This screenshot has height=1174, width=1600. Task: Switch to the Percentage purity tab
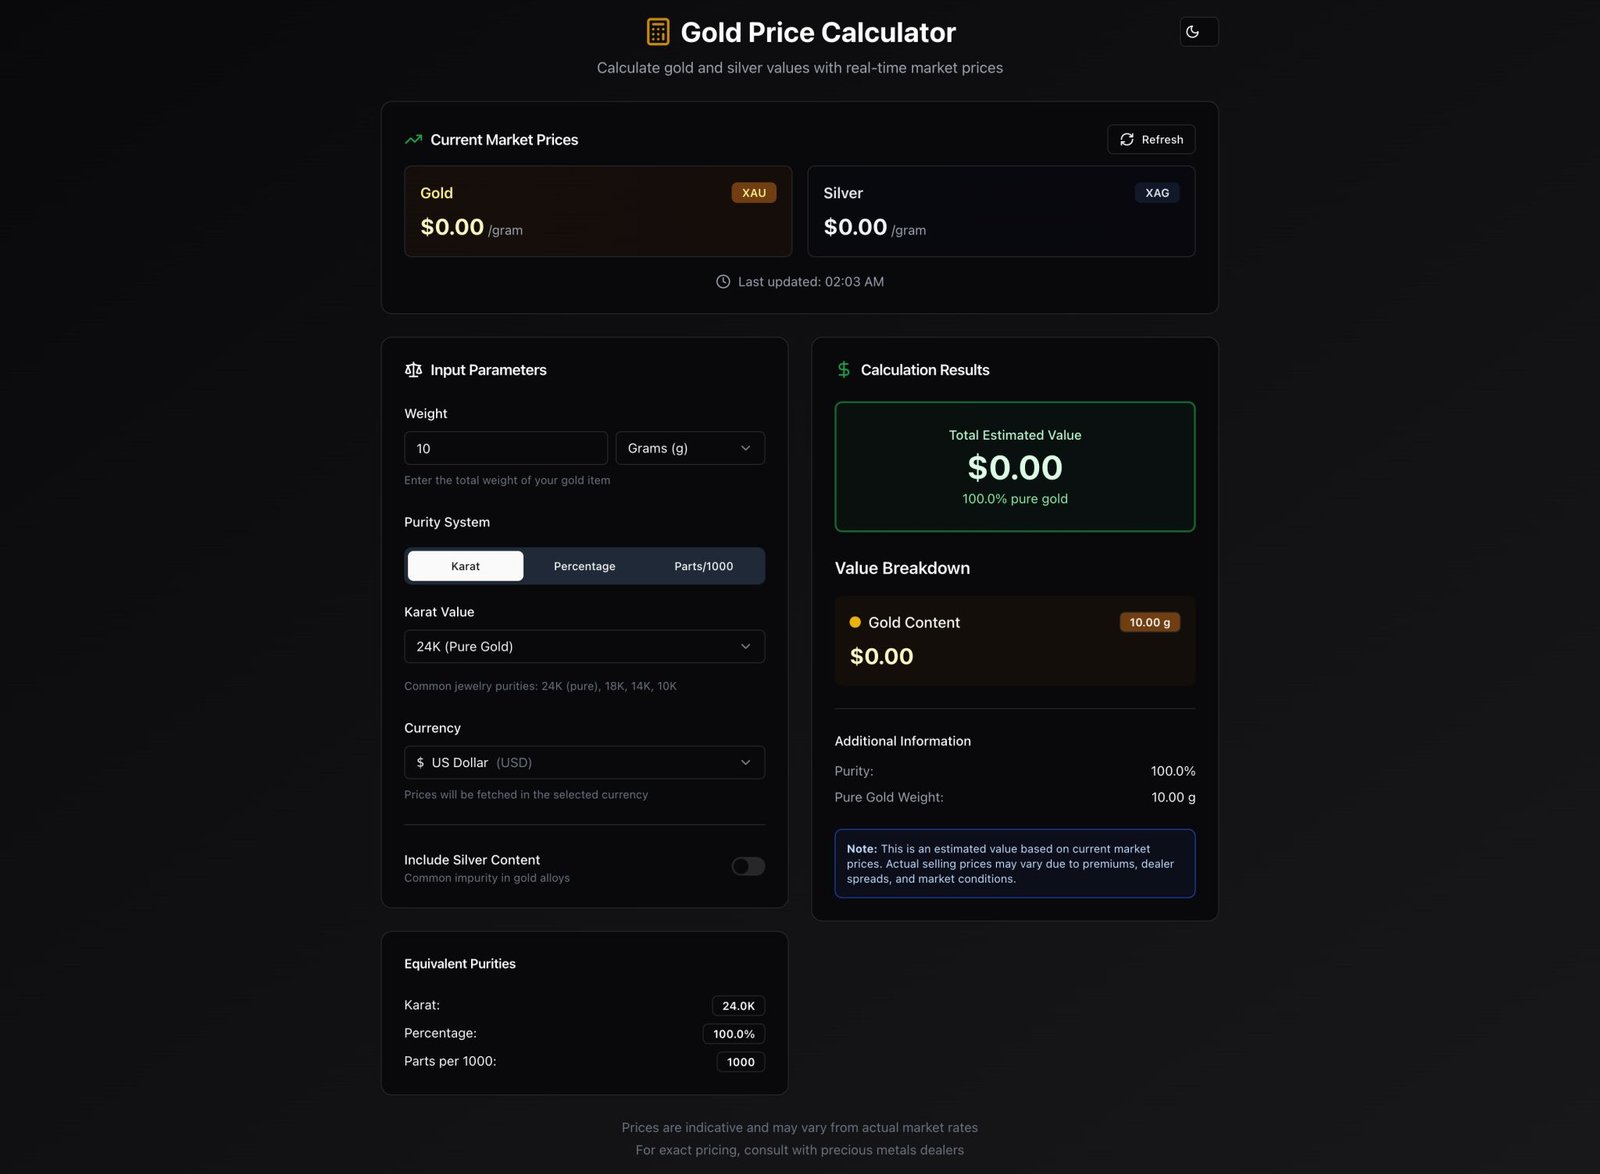point(584,566)
